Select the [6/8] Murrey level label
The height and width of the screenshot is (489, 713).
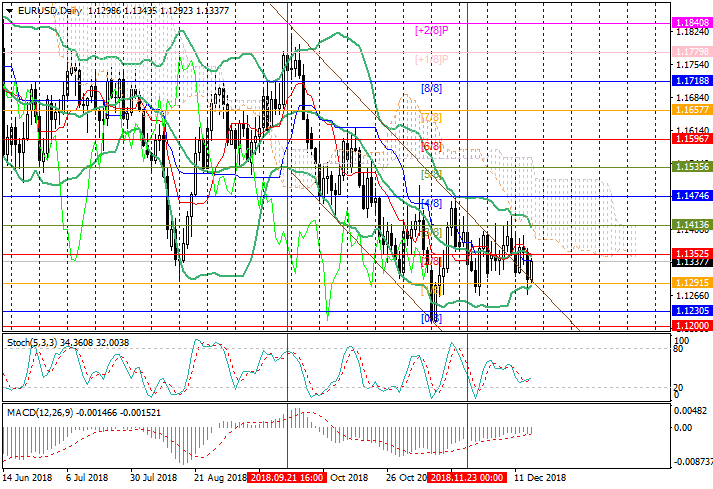tap(431, 146)
